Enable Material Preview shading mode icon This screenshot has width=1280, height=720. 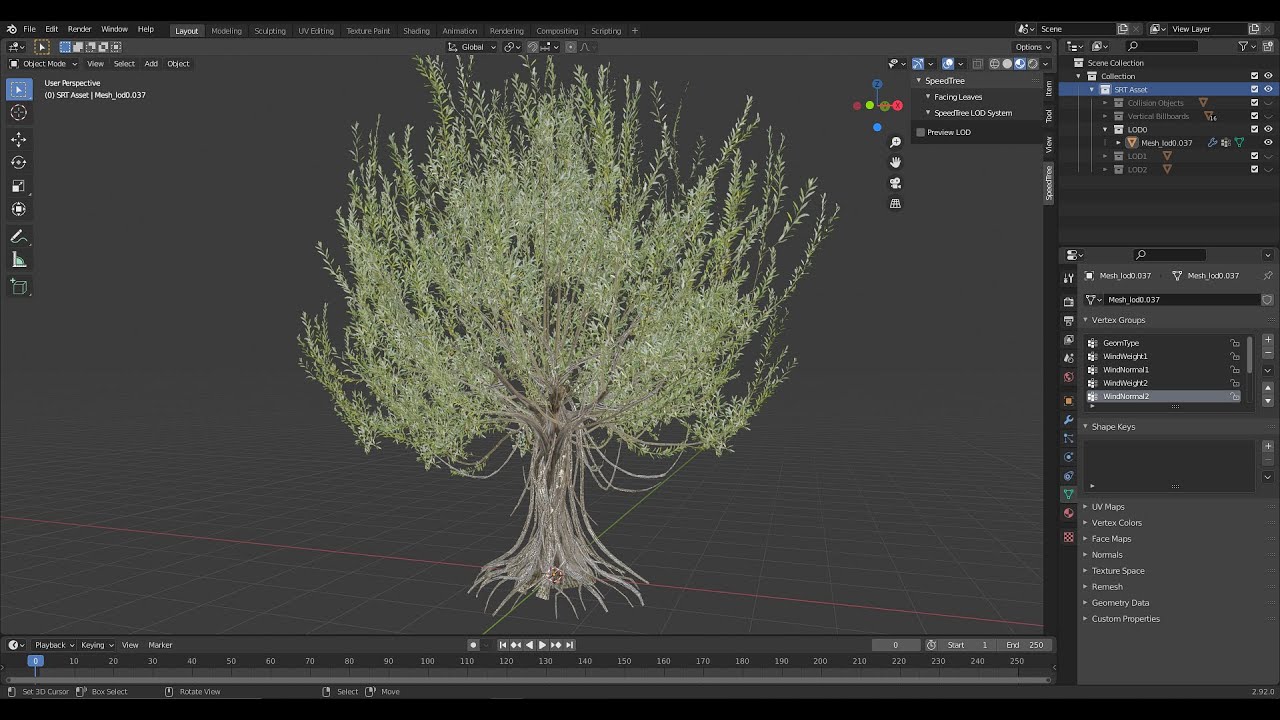[x=1020, y=63]
